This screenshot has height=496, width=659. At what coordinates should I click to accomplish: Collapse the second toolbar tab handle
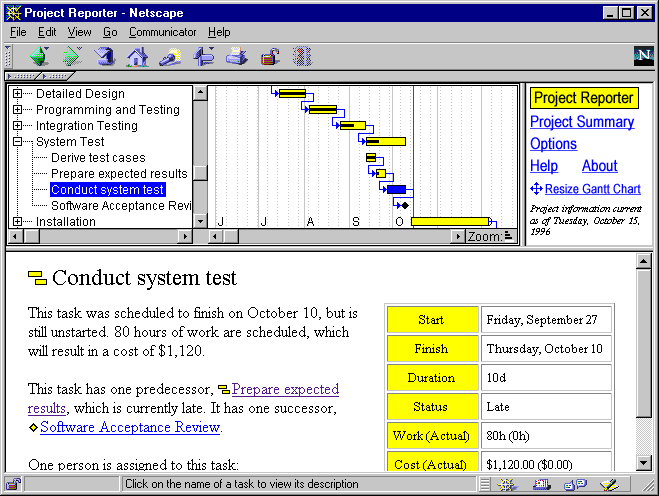pyautogui.click(x=58, y=76)
